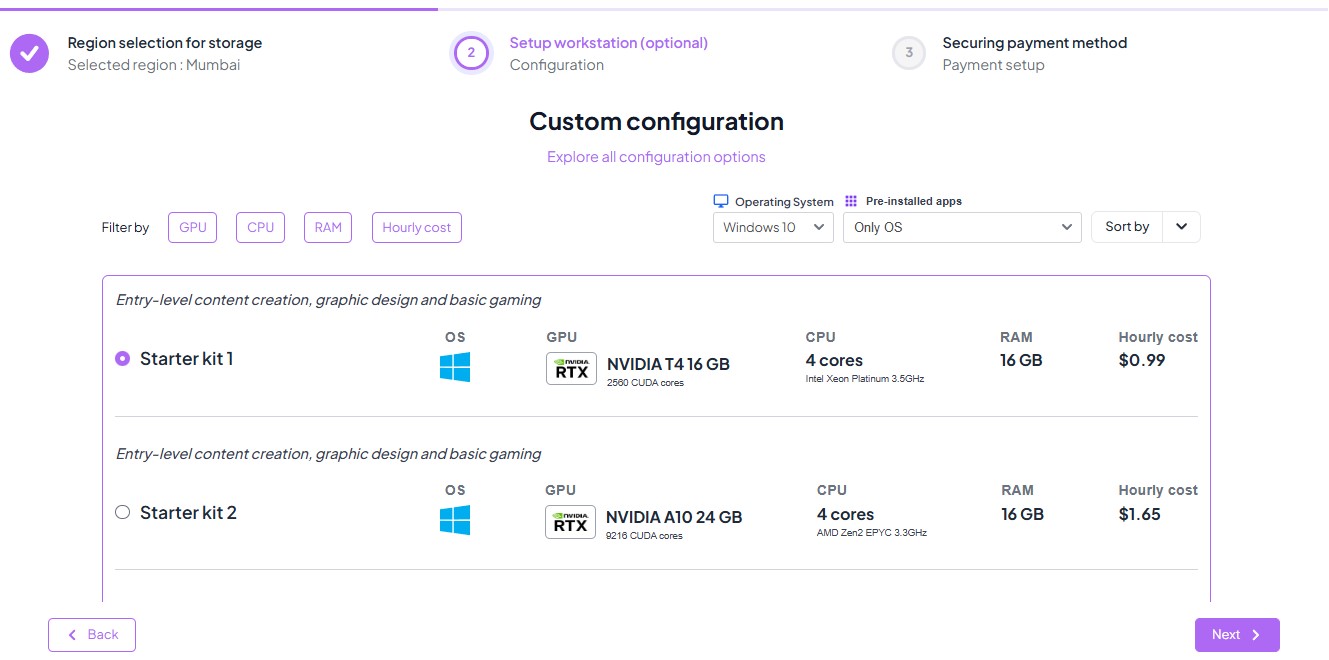This screenshot has width=1329, height=660.
Task: Click the NVIDIA RTX badge for Starter kit 1
Action: pyautogui.click(x=570, y=368)
